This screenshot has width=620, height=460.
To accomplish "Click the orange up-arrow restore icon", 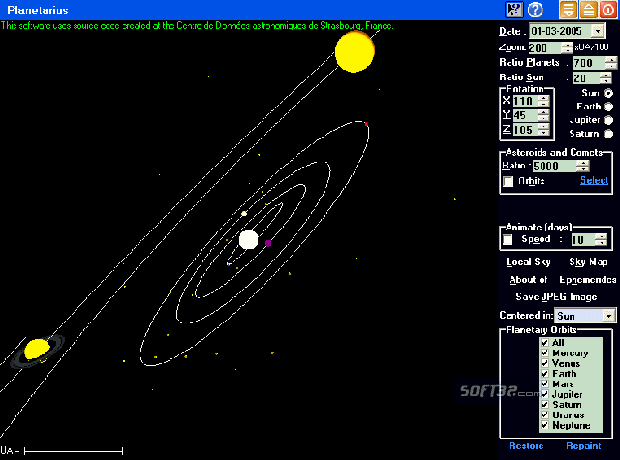I will click(589, 9).
